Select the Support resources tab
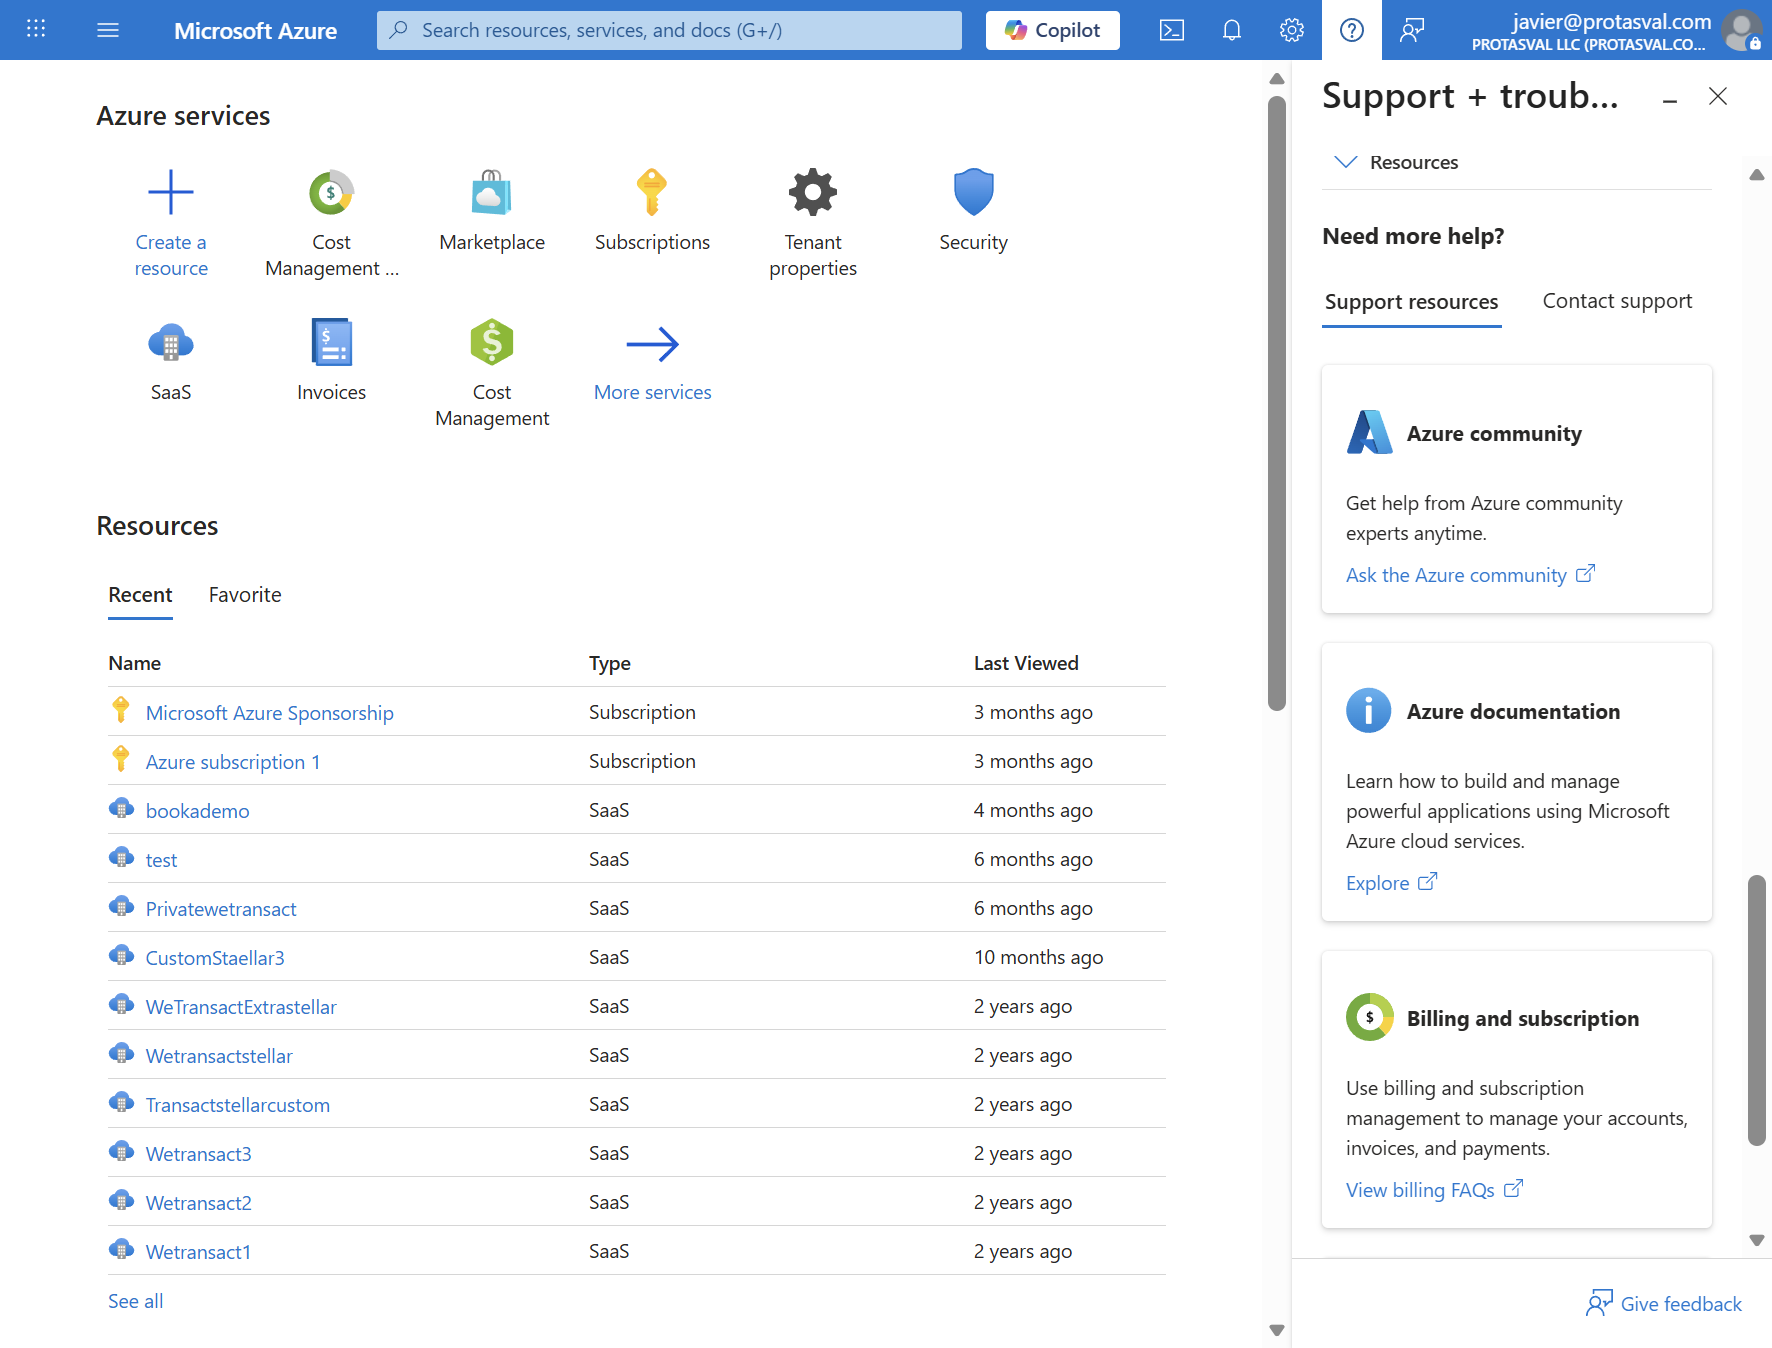 click(1411, 302)
